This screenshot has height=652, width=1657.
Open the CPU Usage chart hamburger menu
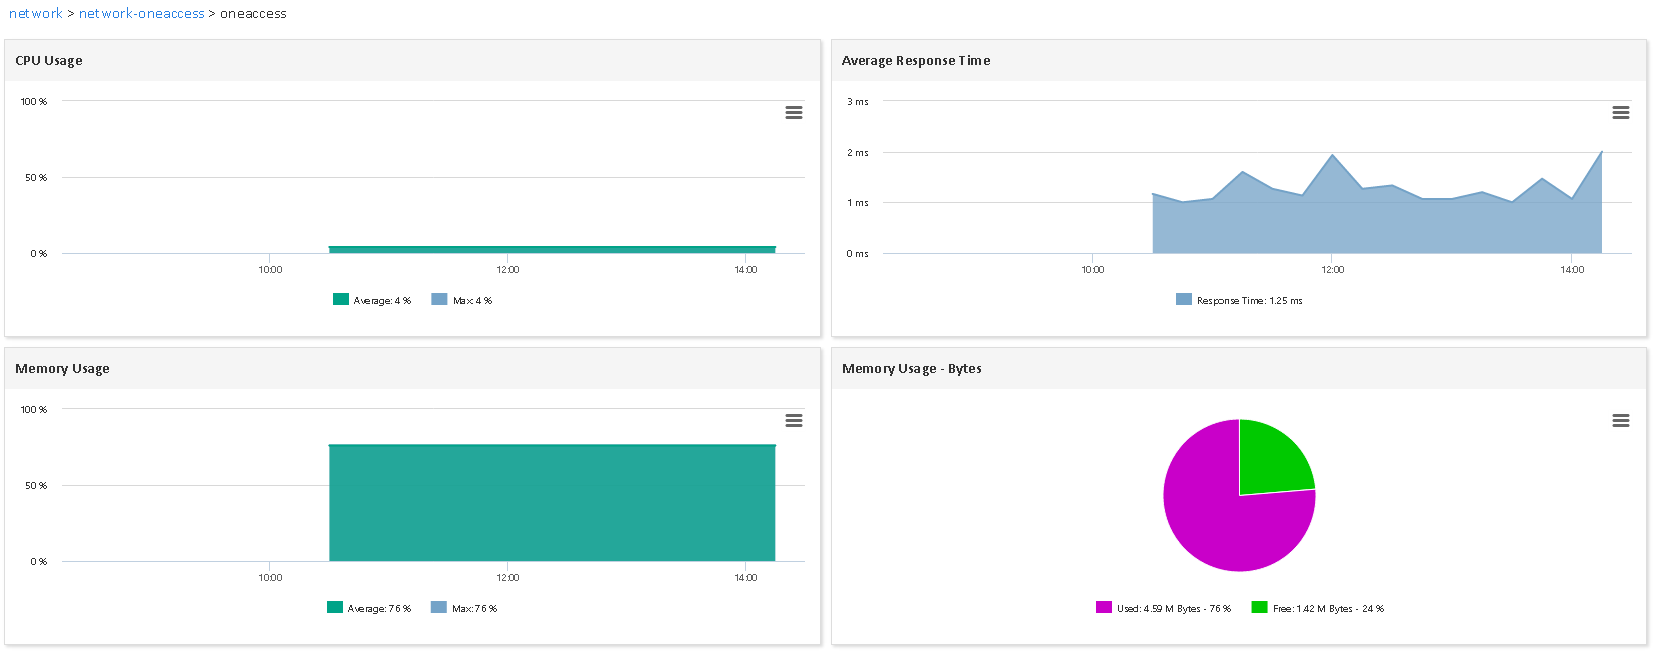(x=794, y=113)
